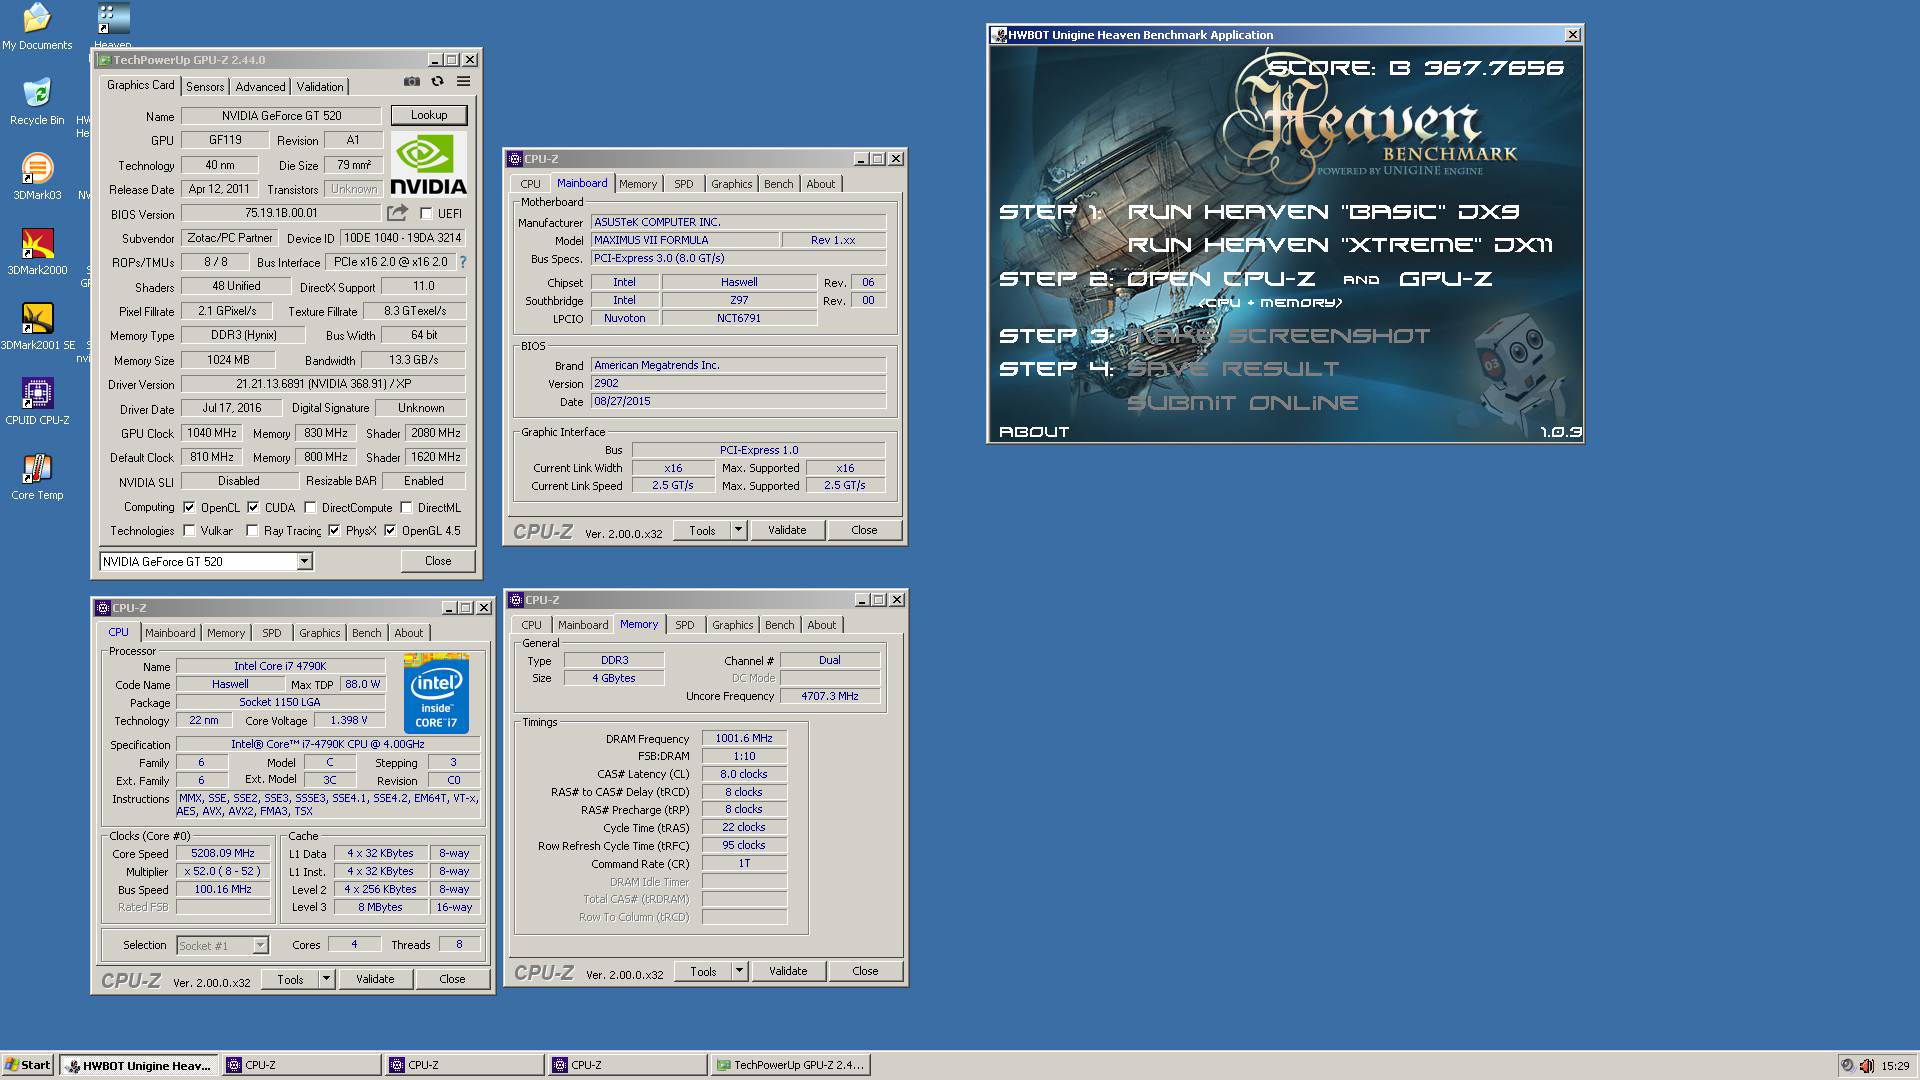
Task: Click Submit Online in Heaven app
Action: tap(1242, 403)
